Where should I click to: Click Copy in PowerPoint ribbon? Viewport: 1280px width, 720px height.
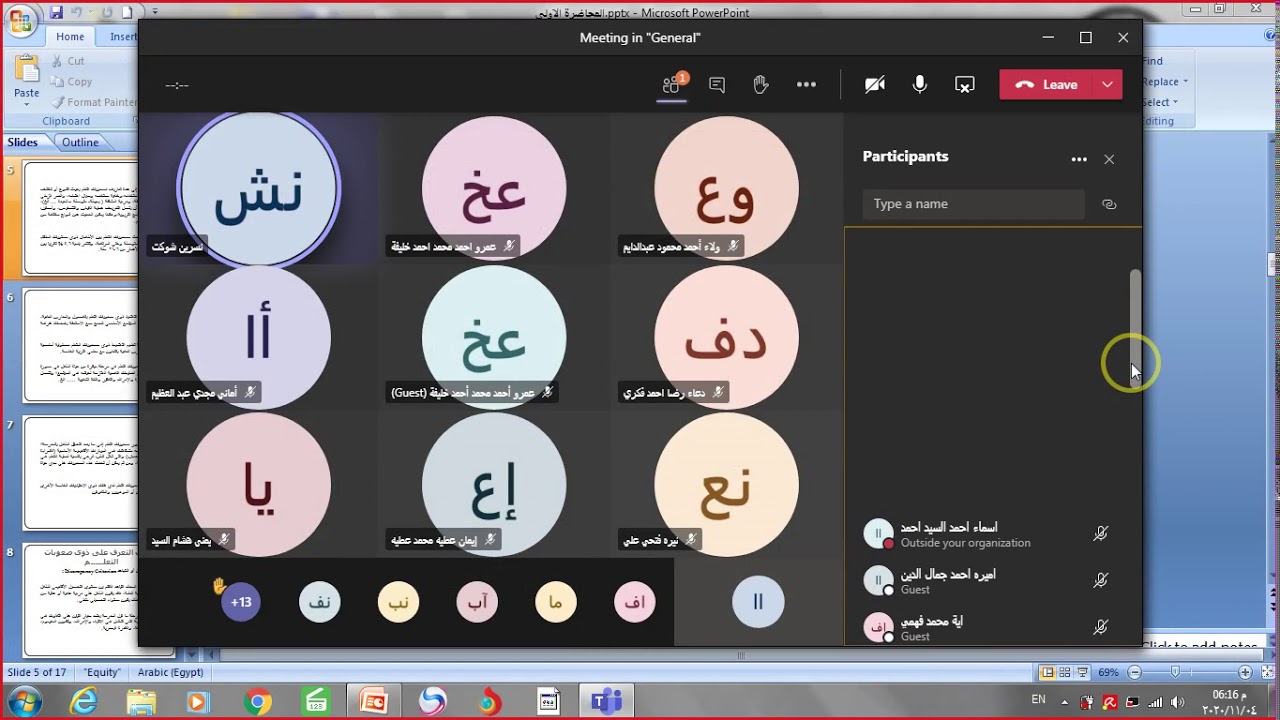[x=72, y=82]
